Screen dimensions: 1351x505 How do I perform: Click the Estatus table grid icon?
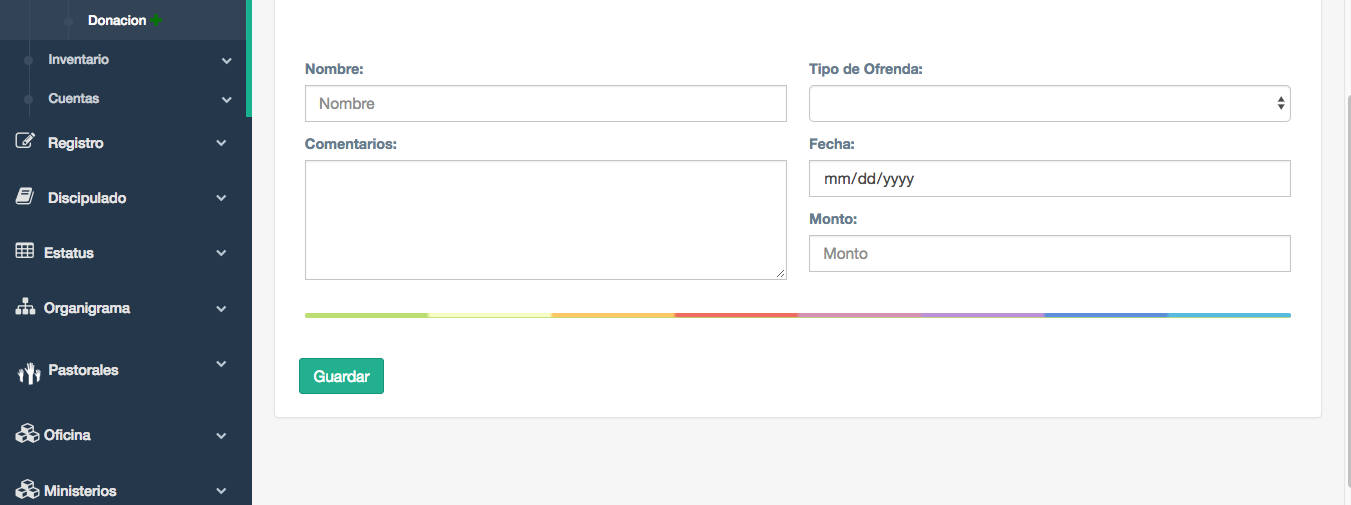point(25,252)
